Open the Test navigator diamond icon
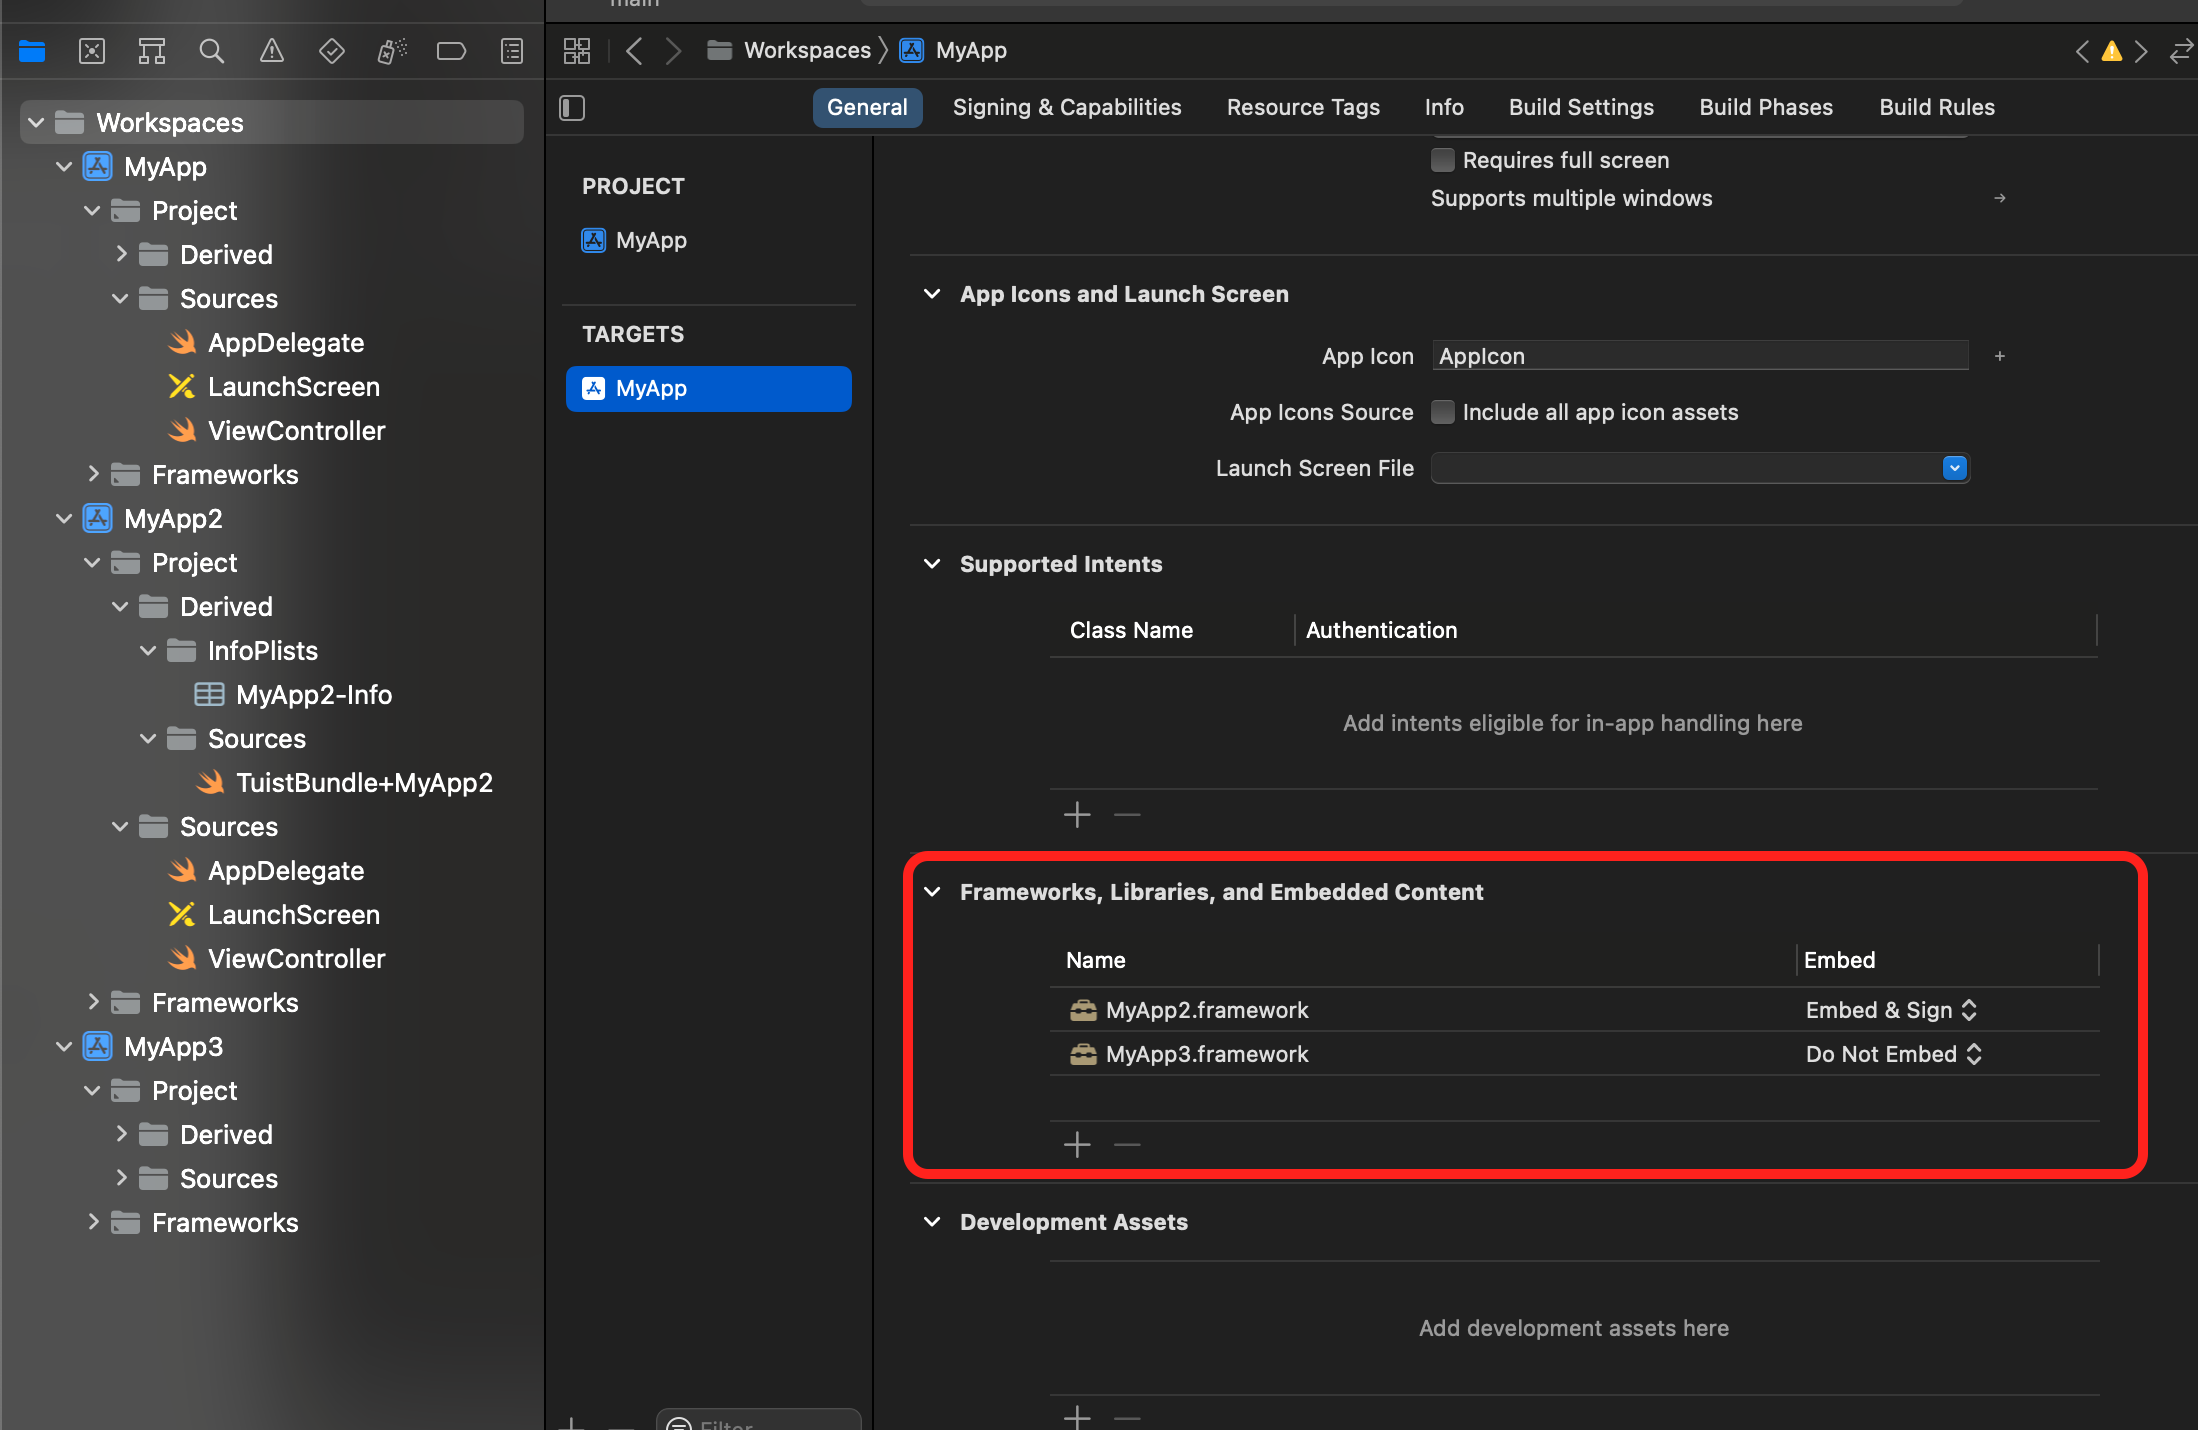2198x1430 pixels. pos(331,51)
